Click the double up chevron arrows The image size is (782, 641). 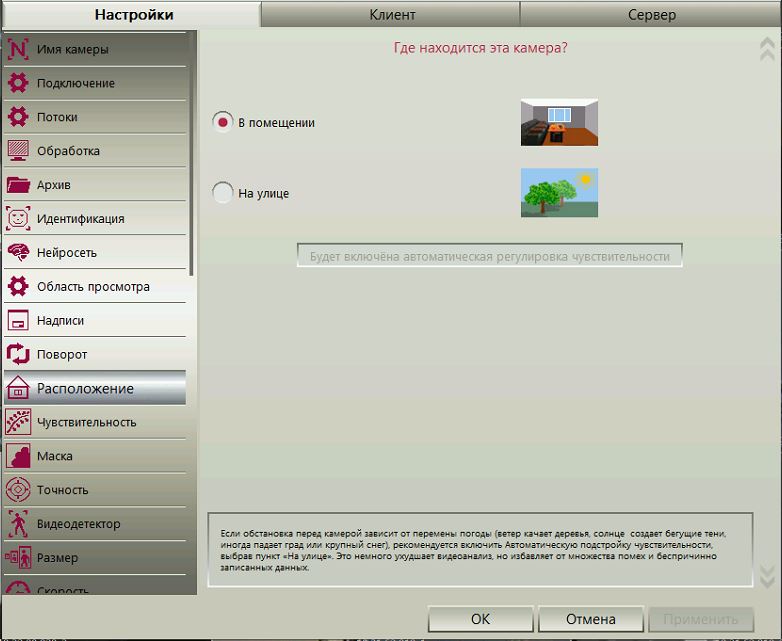(767, 49)
